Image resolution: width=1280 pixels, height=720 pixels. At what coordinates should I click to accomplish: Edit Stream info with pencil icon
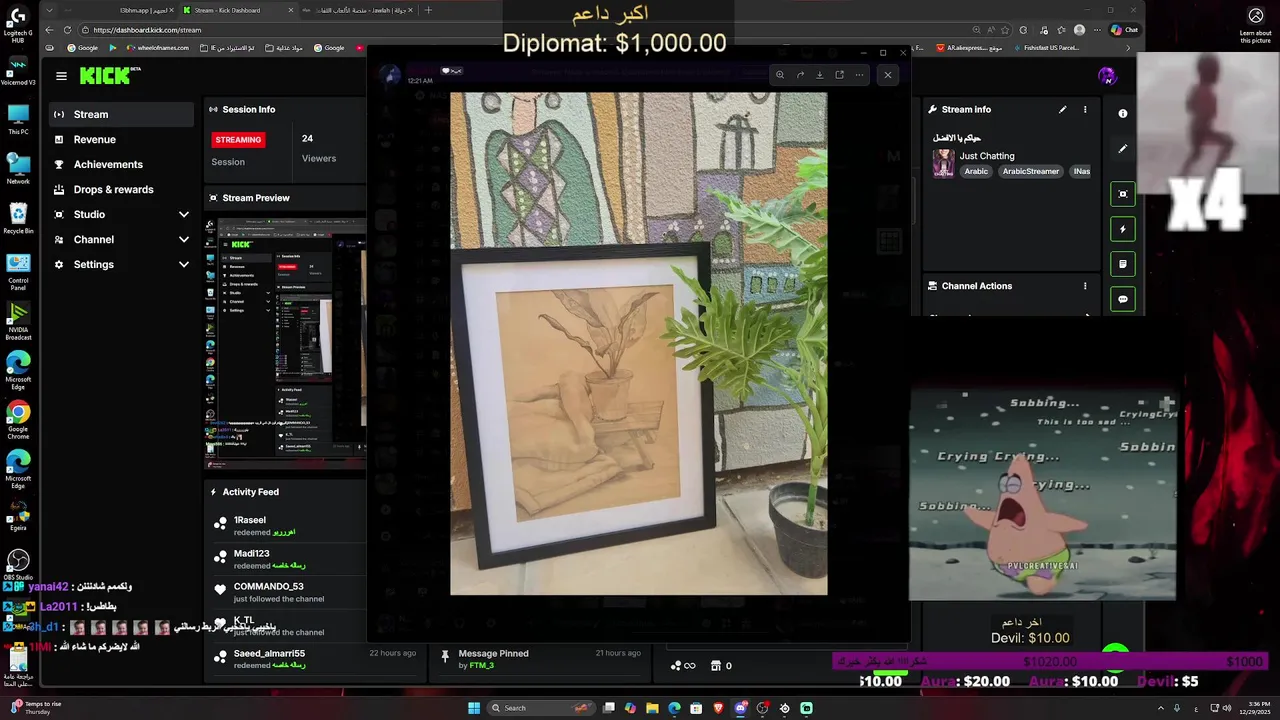pyautogui.click(x=1062, y=110)
